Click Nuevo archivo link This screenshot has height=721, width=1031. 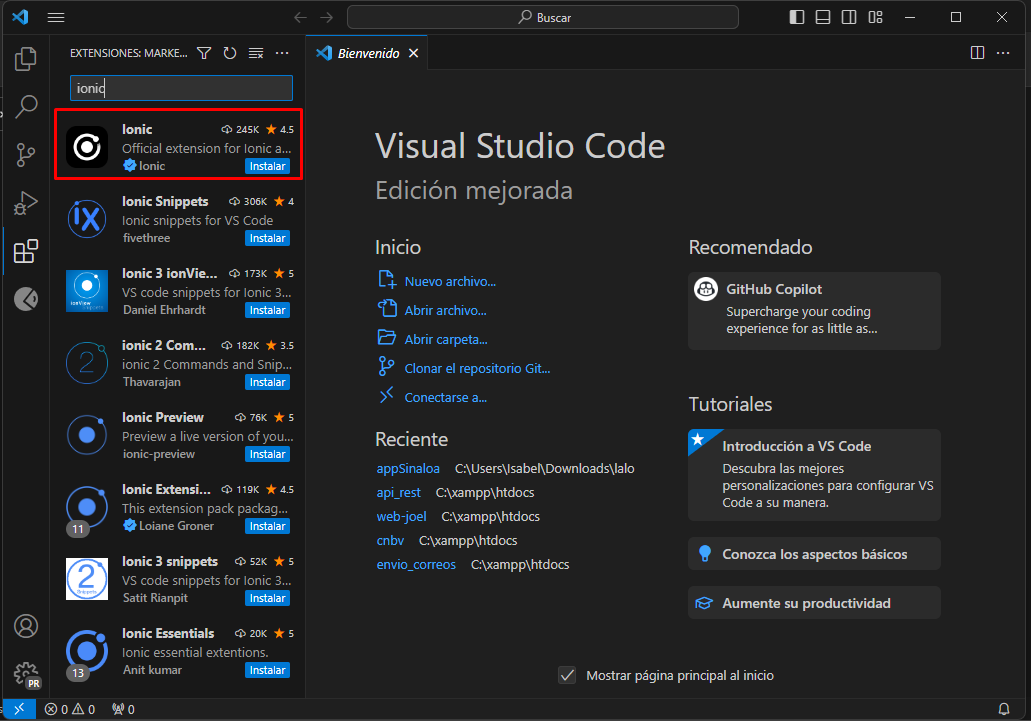click(x=450, y=281)
